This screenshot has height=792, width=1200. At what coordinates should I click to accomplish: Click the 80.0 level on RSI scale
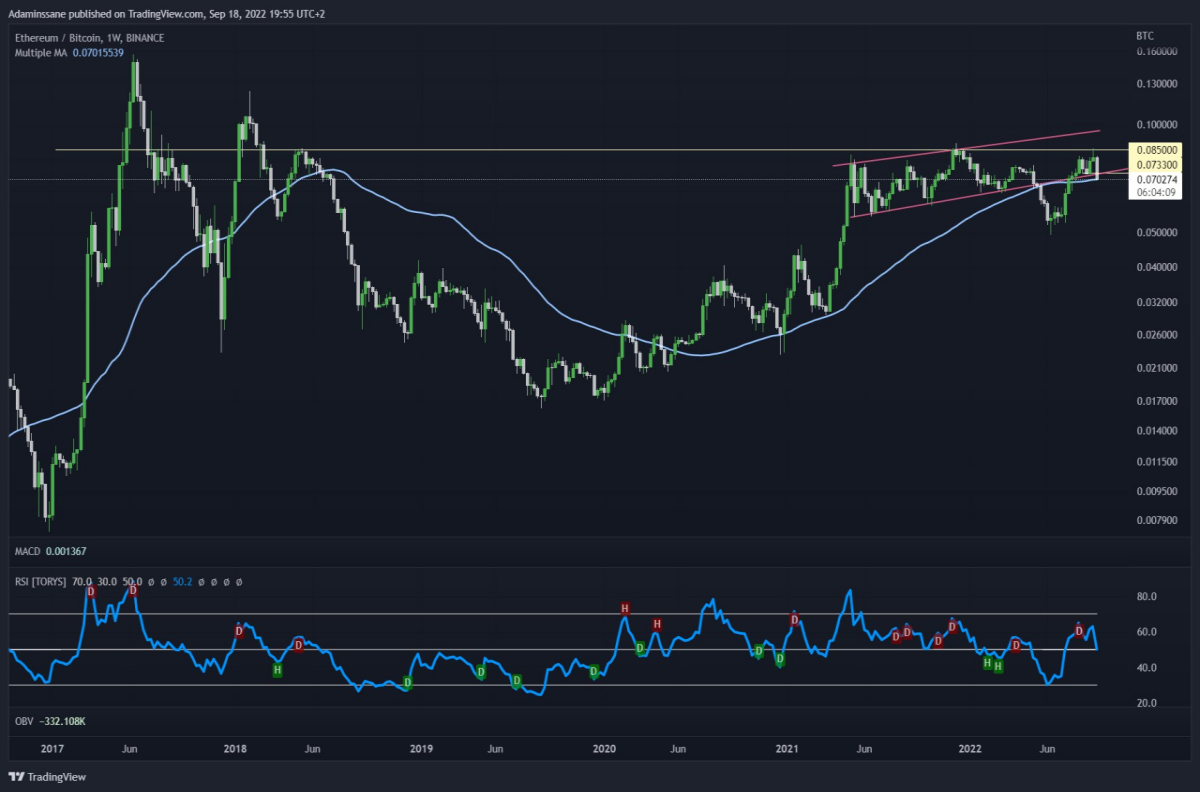[x=1146, y=597]
